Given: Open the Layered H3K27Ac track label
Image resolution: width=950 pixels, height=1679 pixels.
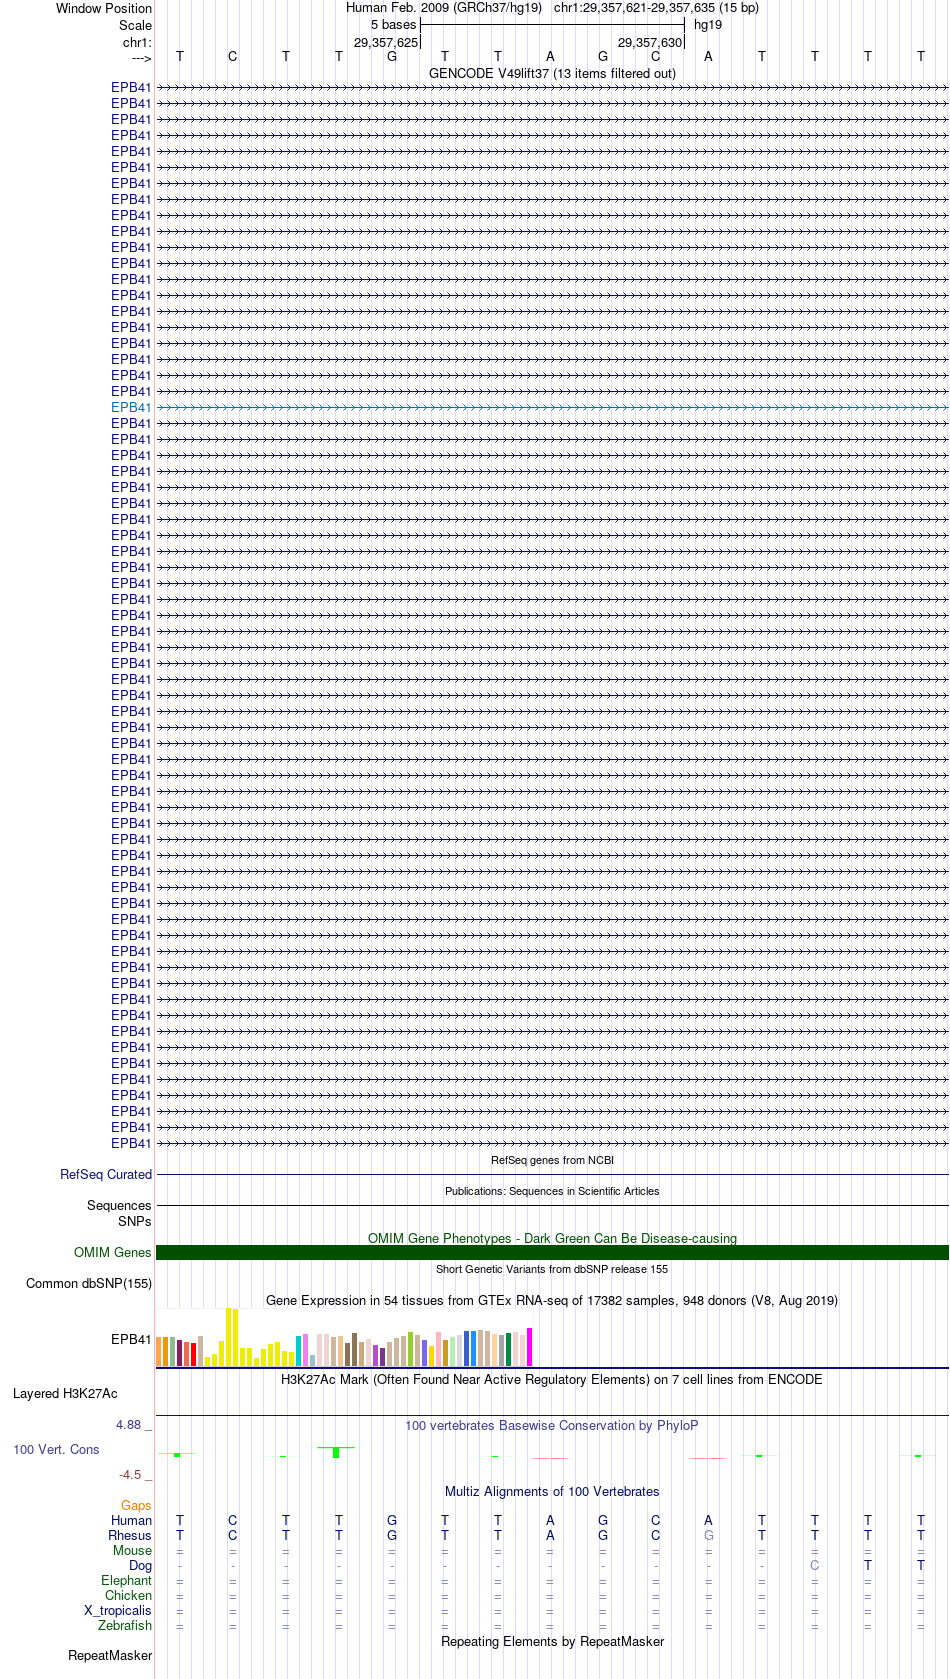Looking at the screenshot, I should tap(65, 1393).
